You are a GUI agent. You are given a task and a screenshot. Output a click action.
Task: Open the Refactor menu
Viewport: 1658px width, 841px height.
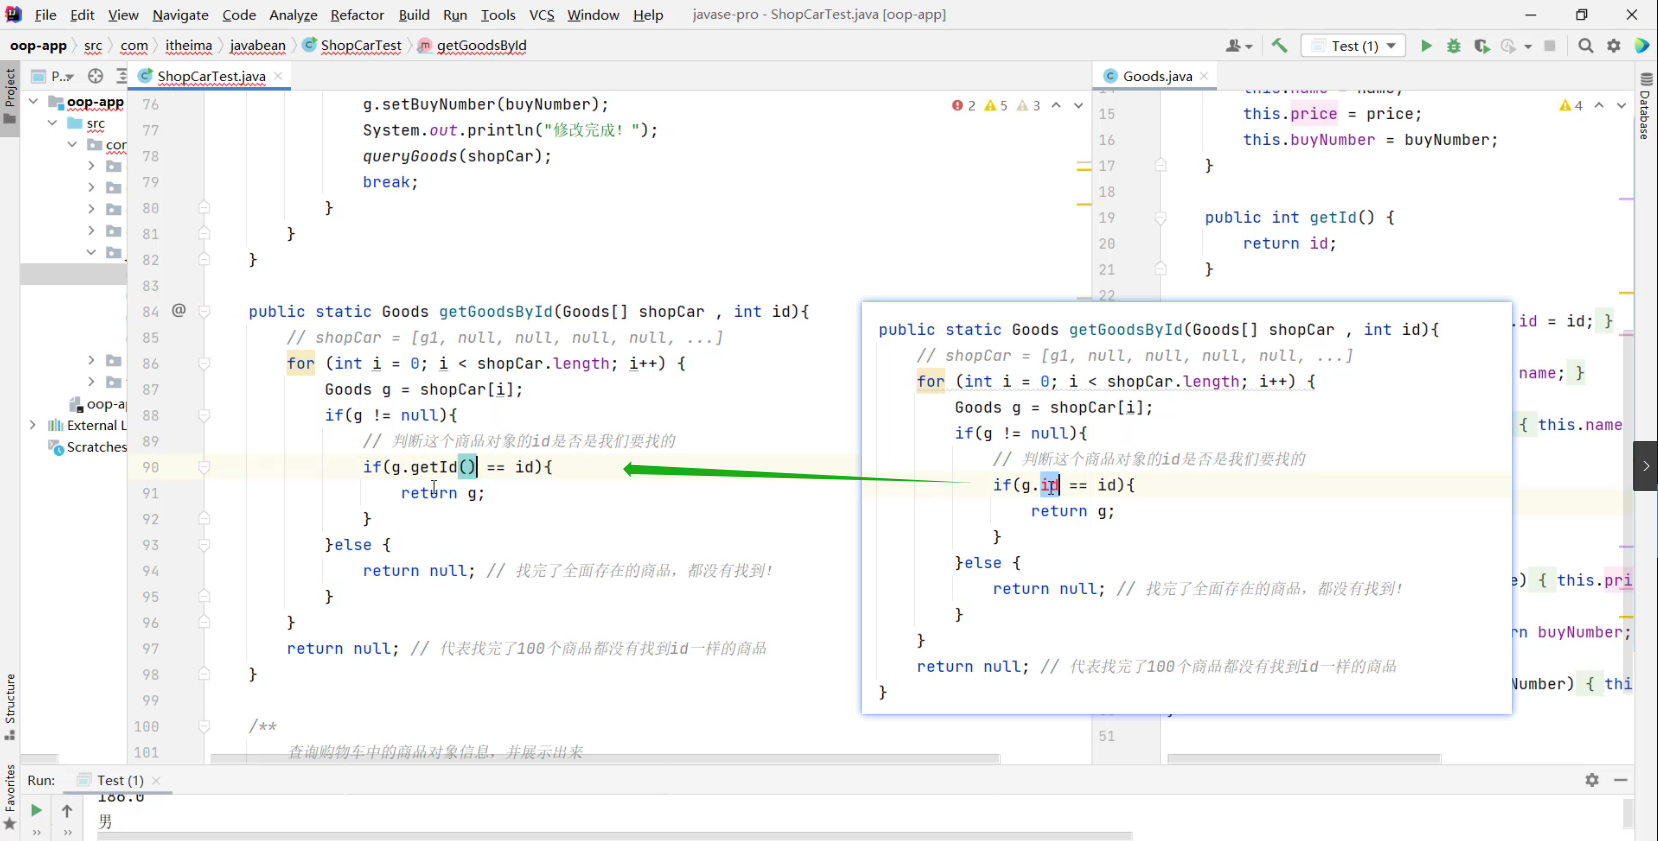[357, 15]
